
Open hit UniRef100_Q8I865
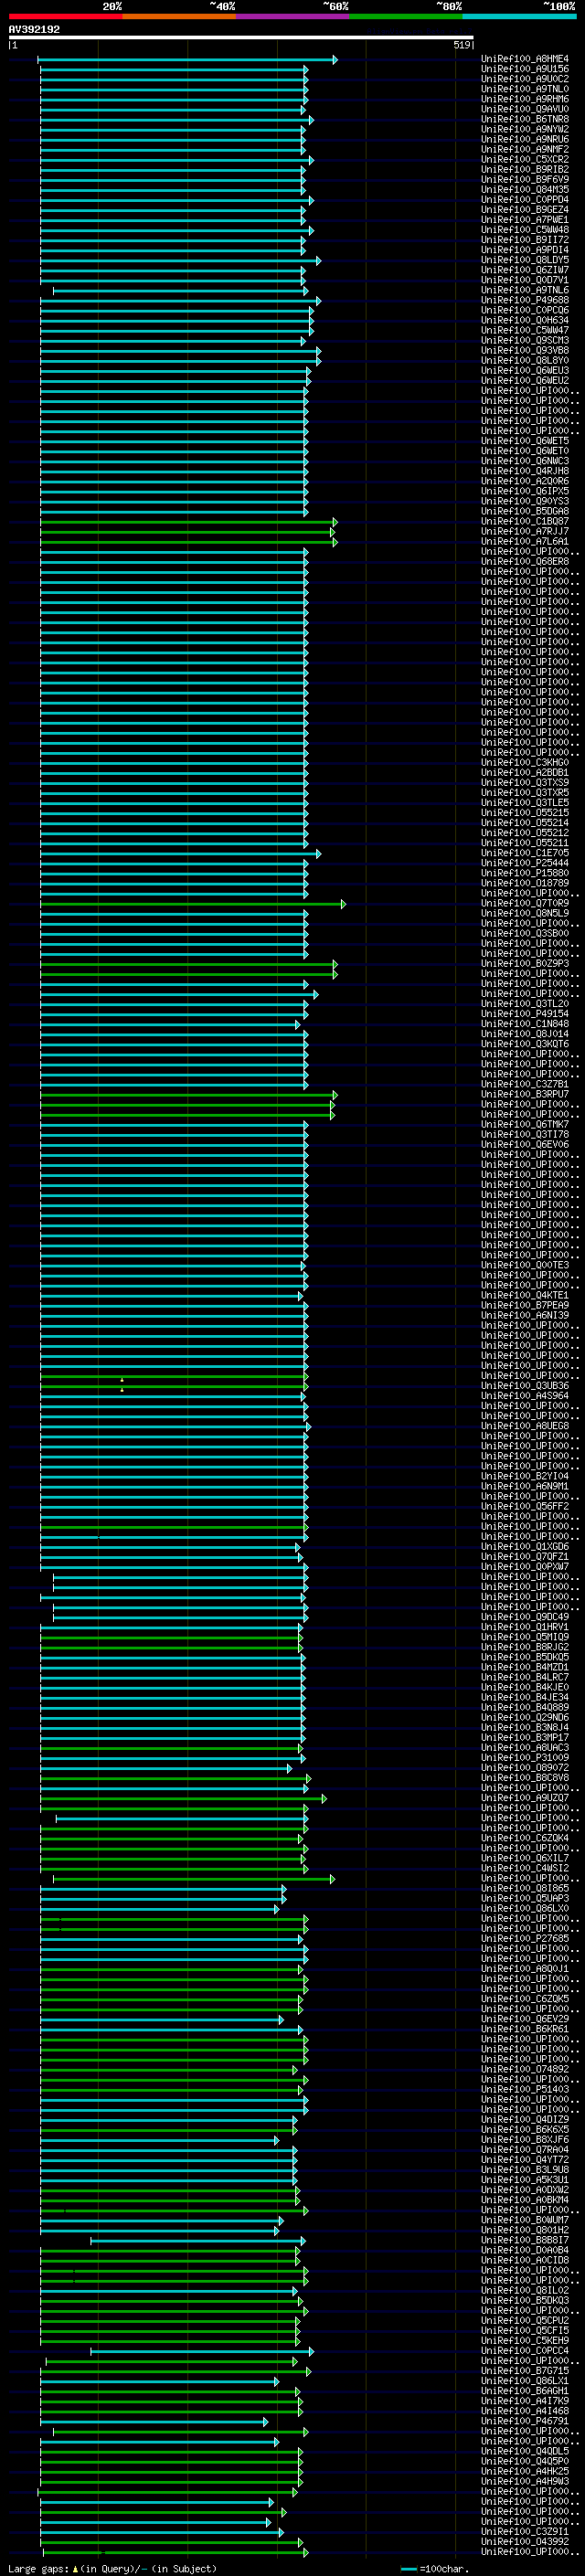(x=525, y=1888)
